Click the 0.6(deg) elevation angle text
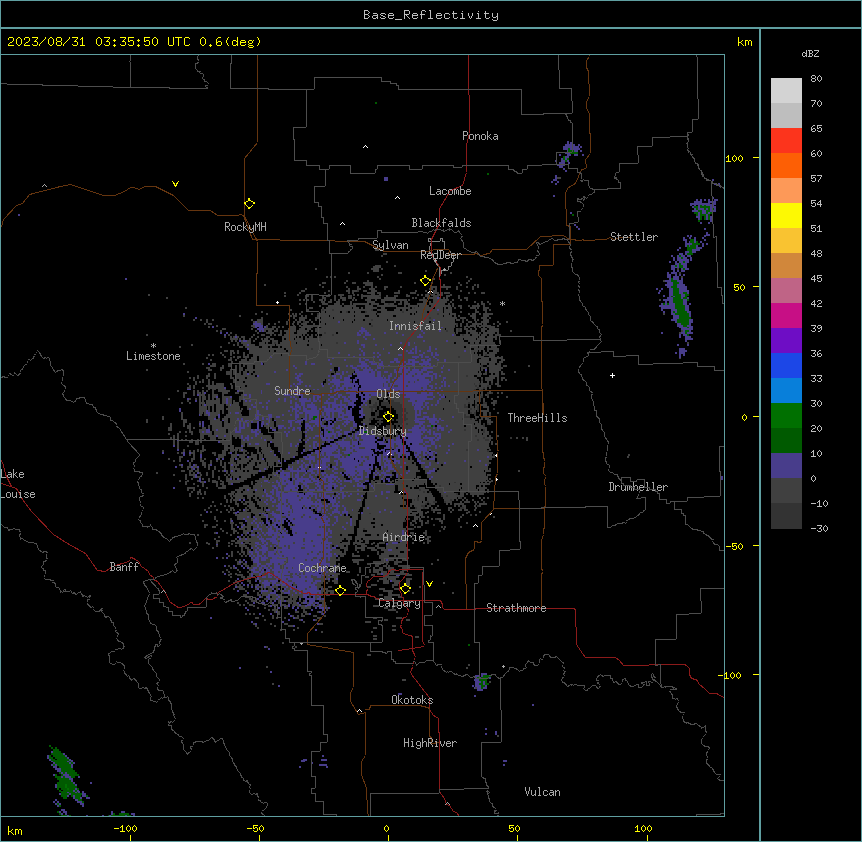The height and width of the screenshot is (842, 862). tap(230, 42)
